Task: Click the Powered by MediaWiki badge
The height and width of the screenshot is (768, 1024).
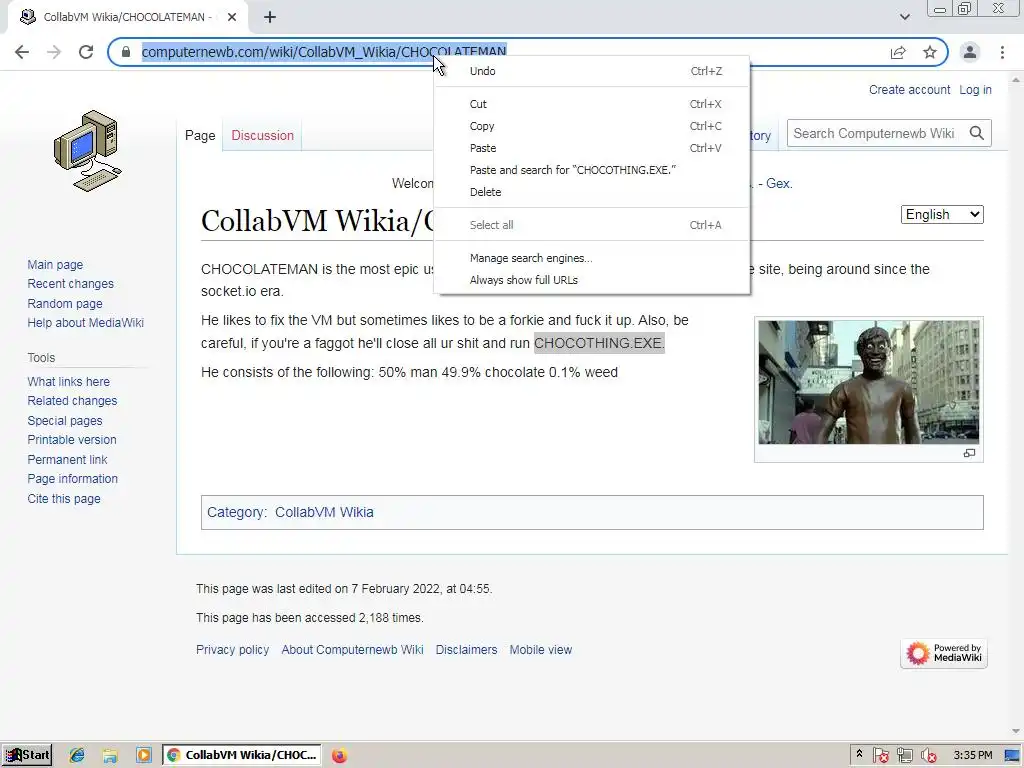Action: point(944,653)
